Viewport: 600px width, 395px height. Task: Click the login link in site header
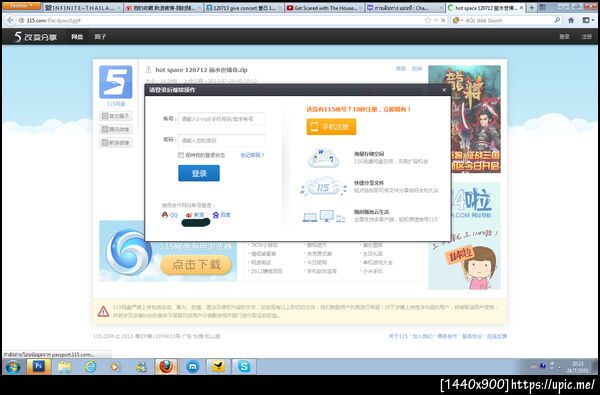pyautogui.click(x=564, y=37)
